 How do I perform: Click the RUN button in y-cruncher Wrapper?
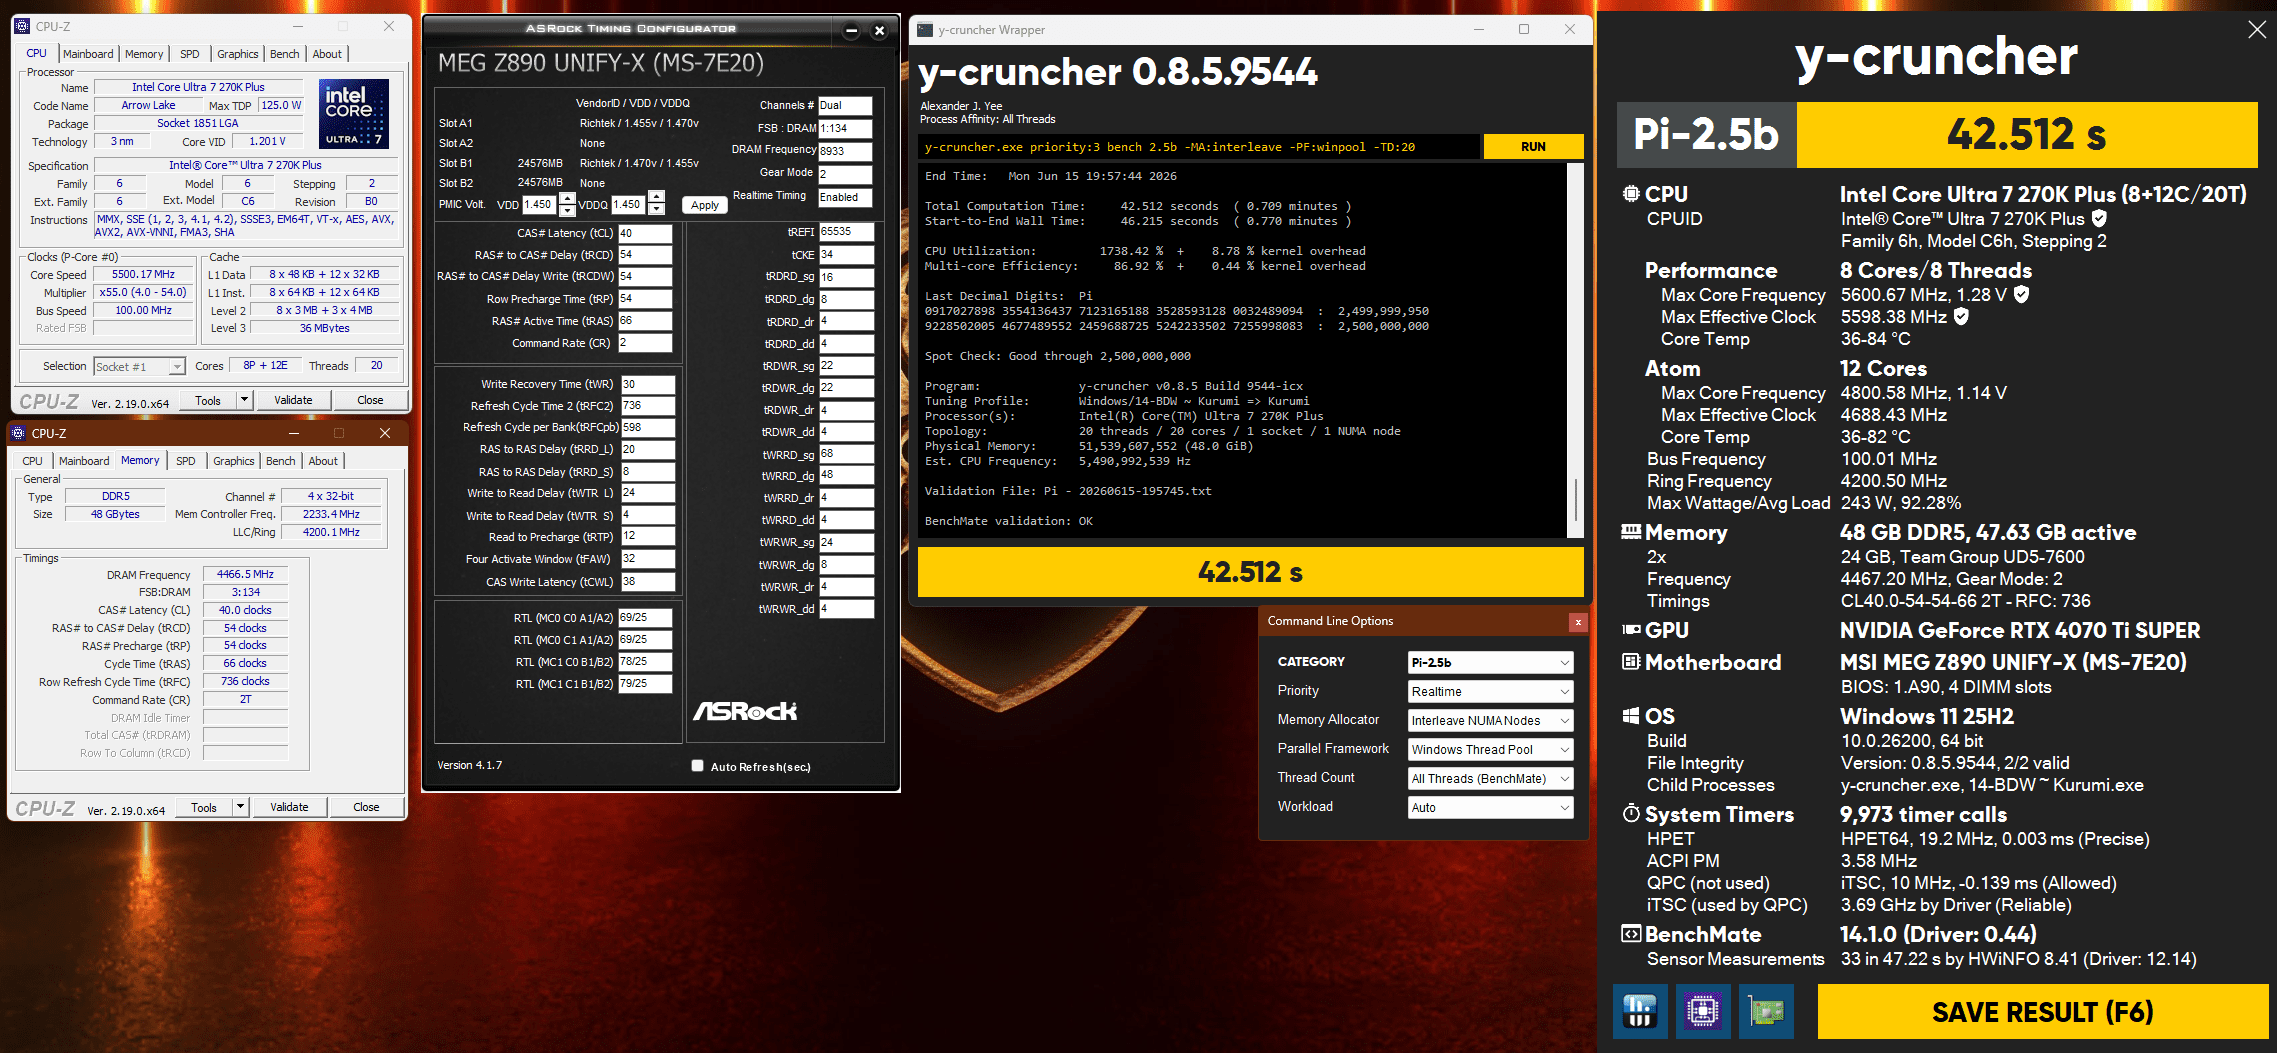[1533, 147]
